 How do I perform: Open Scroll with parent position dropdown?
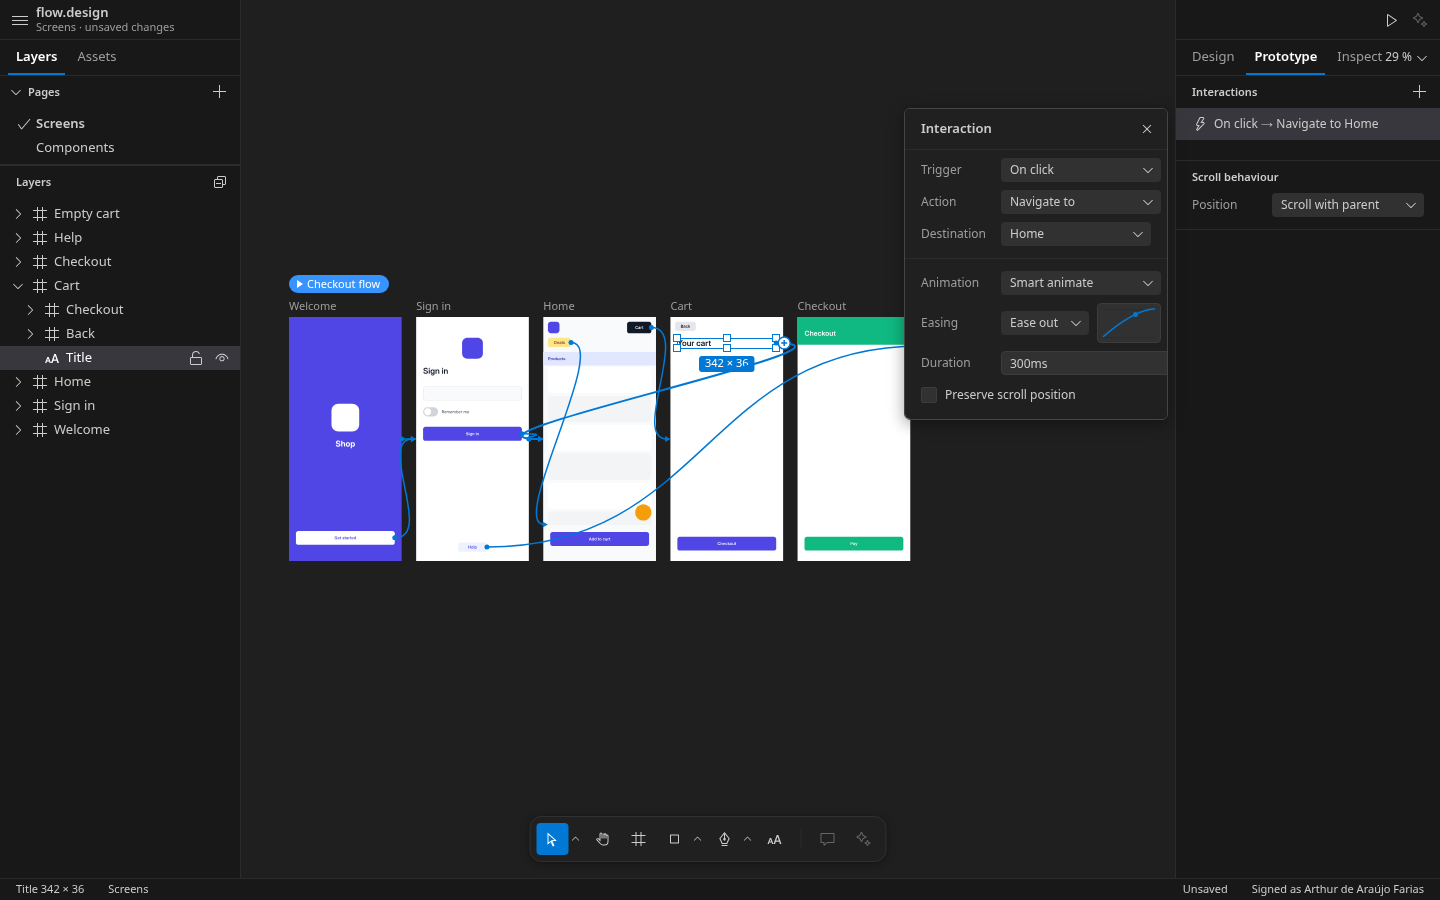[1348, 205]
